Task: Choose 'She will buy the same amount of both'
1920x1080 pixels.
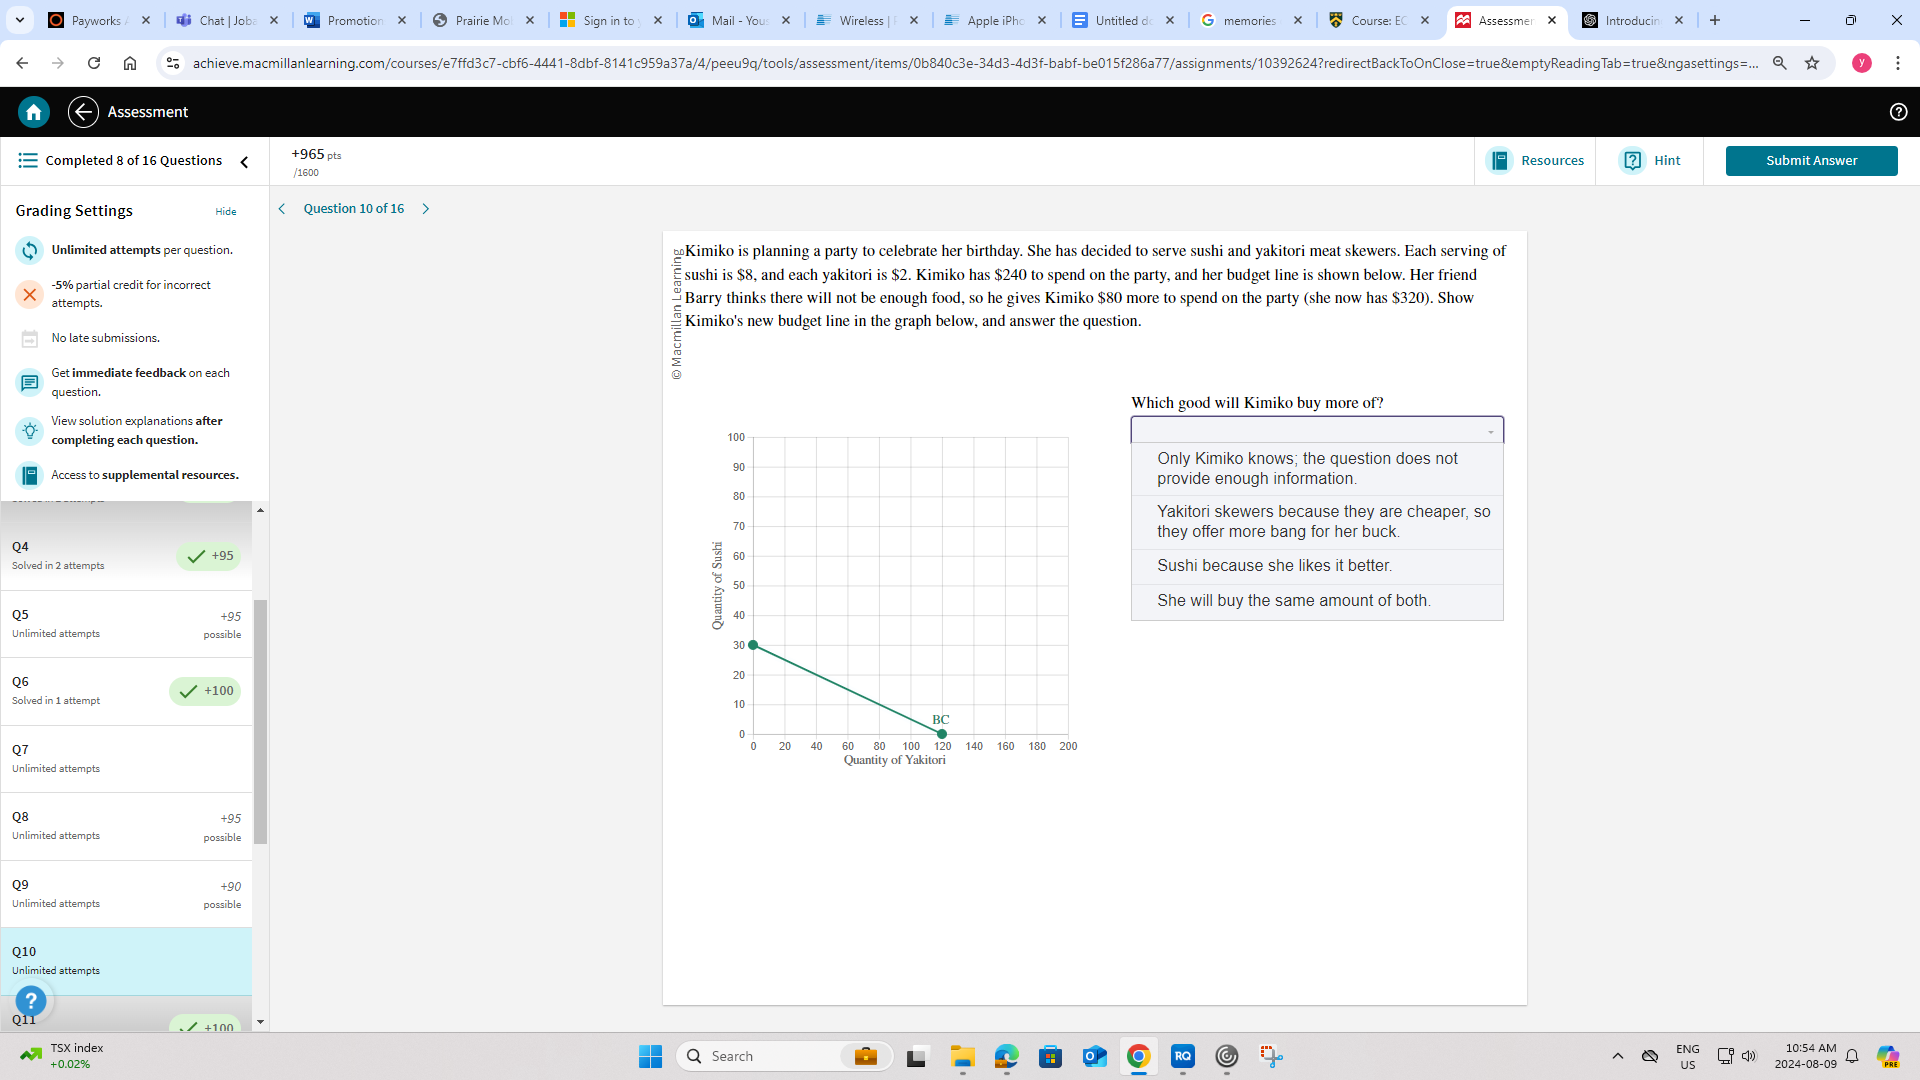Action: pyautogui.click(x=1293, y=601)
